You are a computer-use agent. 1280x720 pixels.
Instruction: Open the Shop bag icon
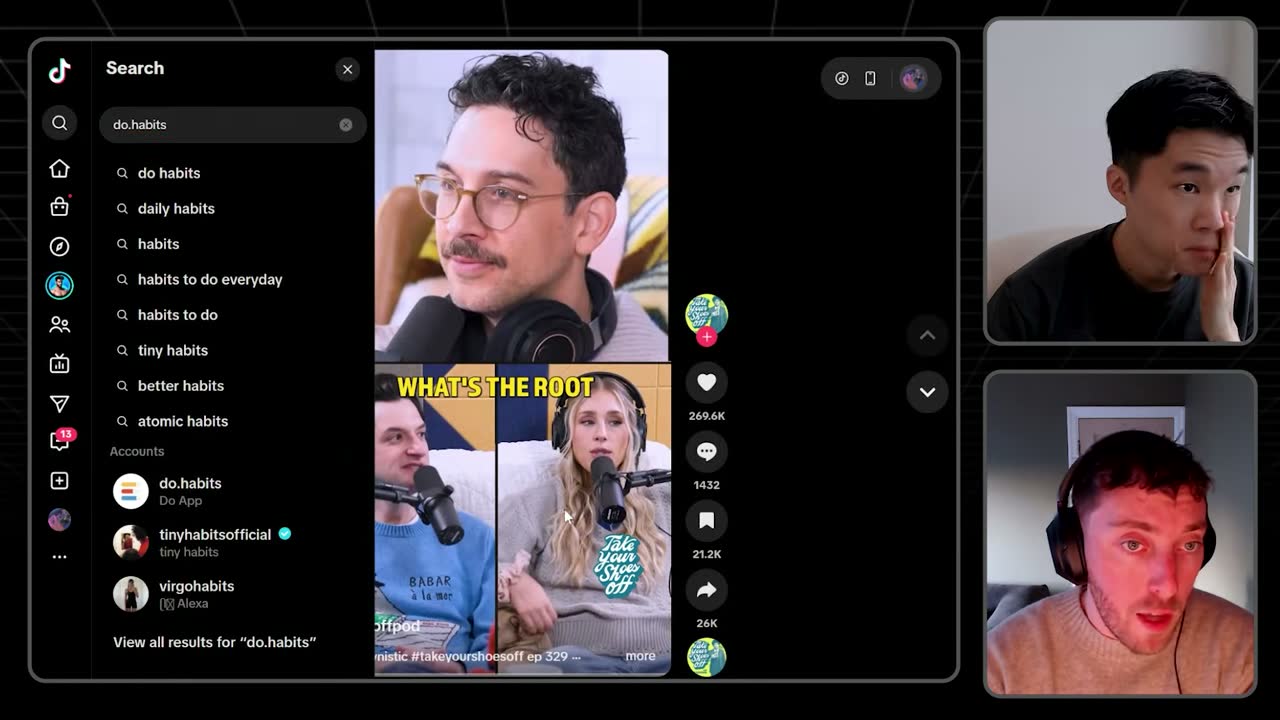(x=59, y=207)
